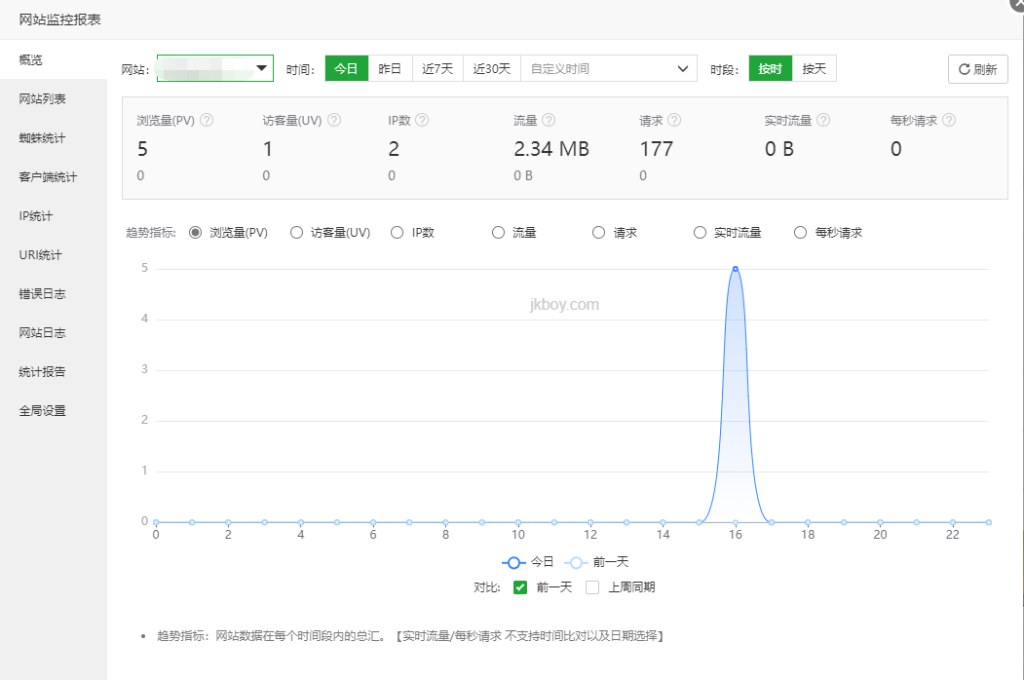Click question mark icon beside 每秒请求
The width and height of the screenshot is (1024, 680).
pos(949,120)
